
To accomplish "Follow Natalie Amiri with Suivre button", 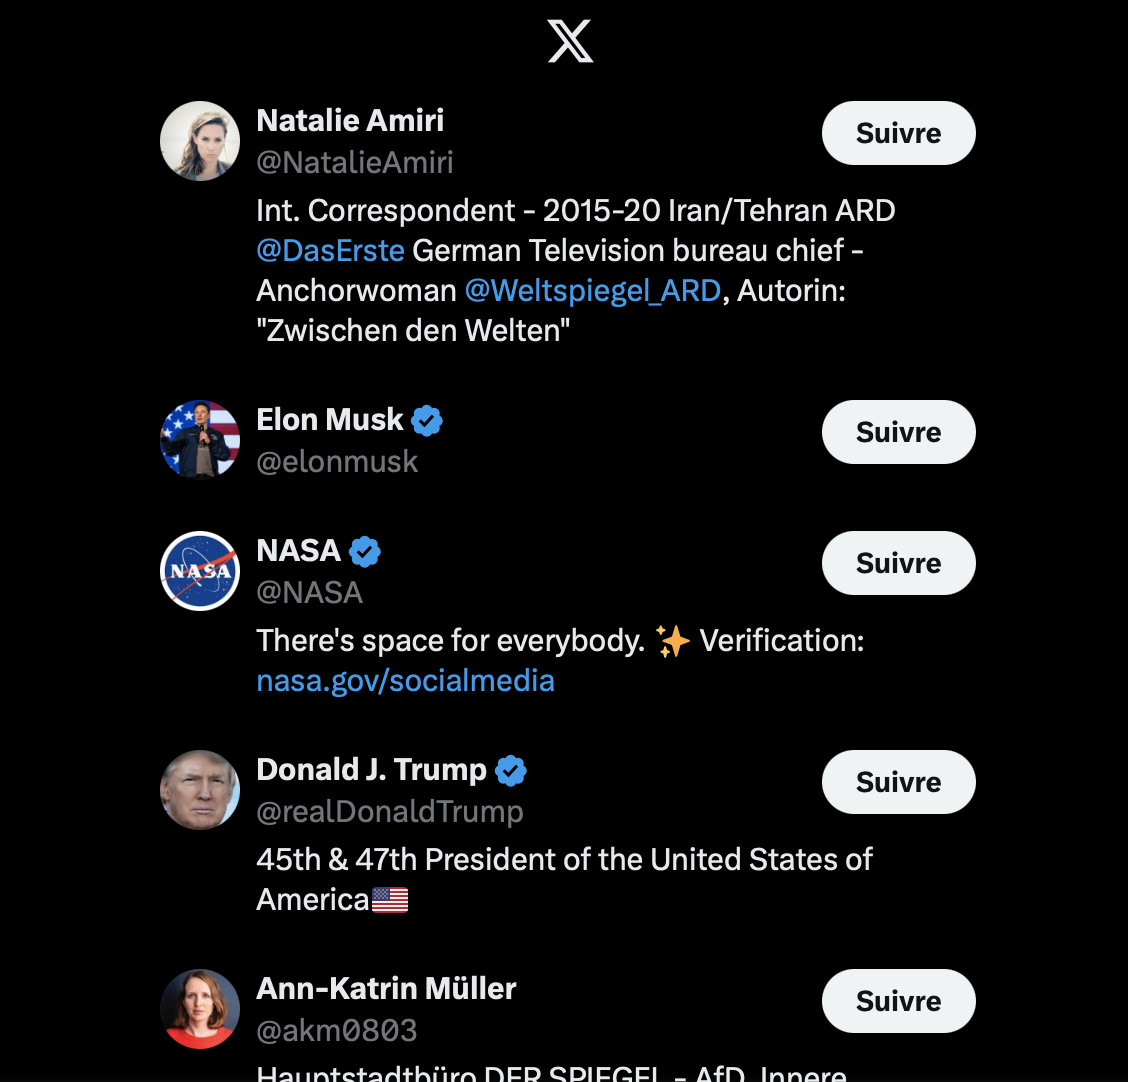I will (899, 133).
